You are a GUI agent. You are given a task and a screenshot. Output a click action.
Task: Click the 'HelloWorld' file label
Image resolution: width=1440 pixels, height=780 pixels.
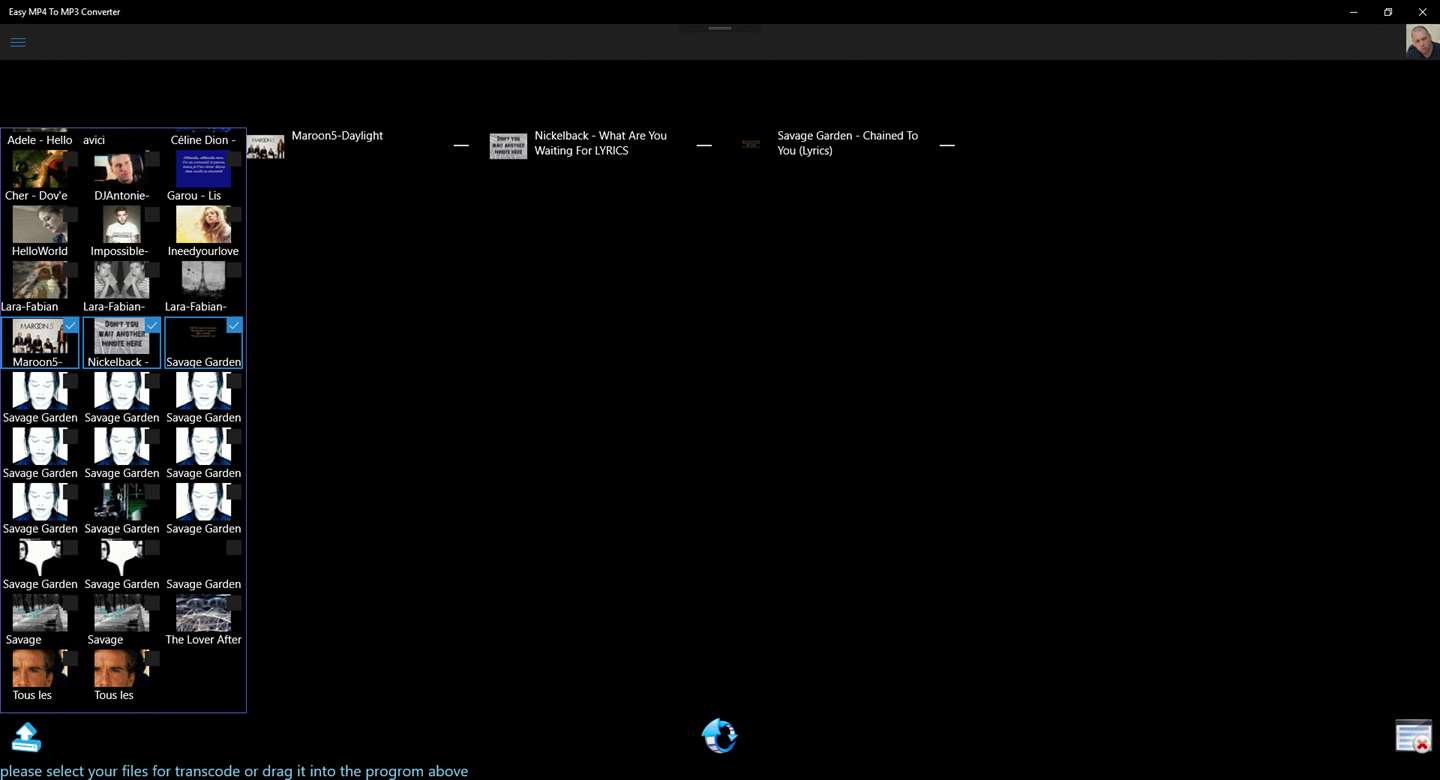[40, 251]
